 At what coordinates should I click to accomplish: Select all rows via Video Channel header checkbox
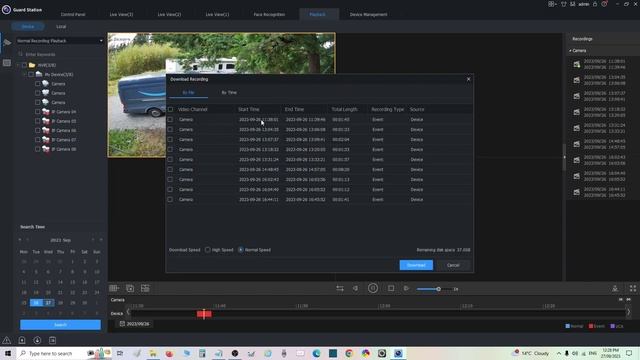tap(170, 109)
